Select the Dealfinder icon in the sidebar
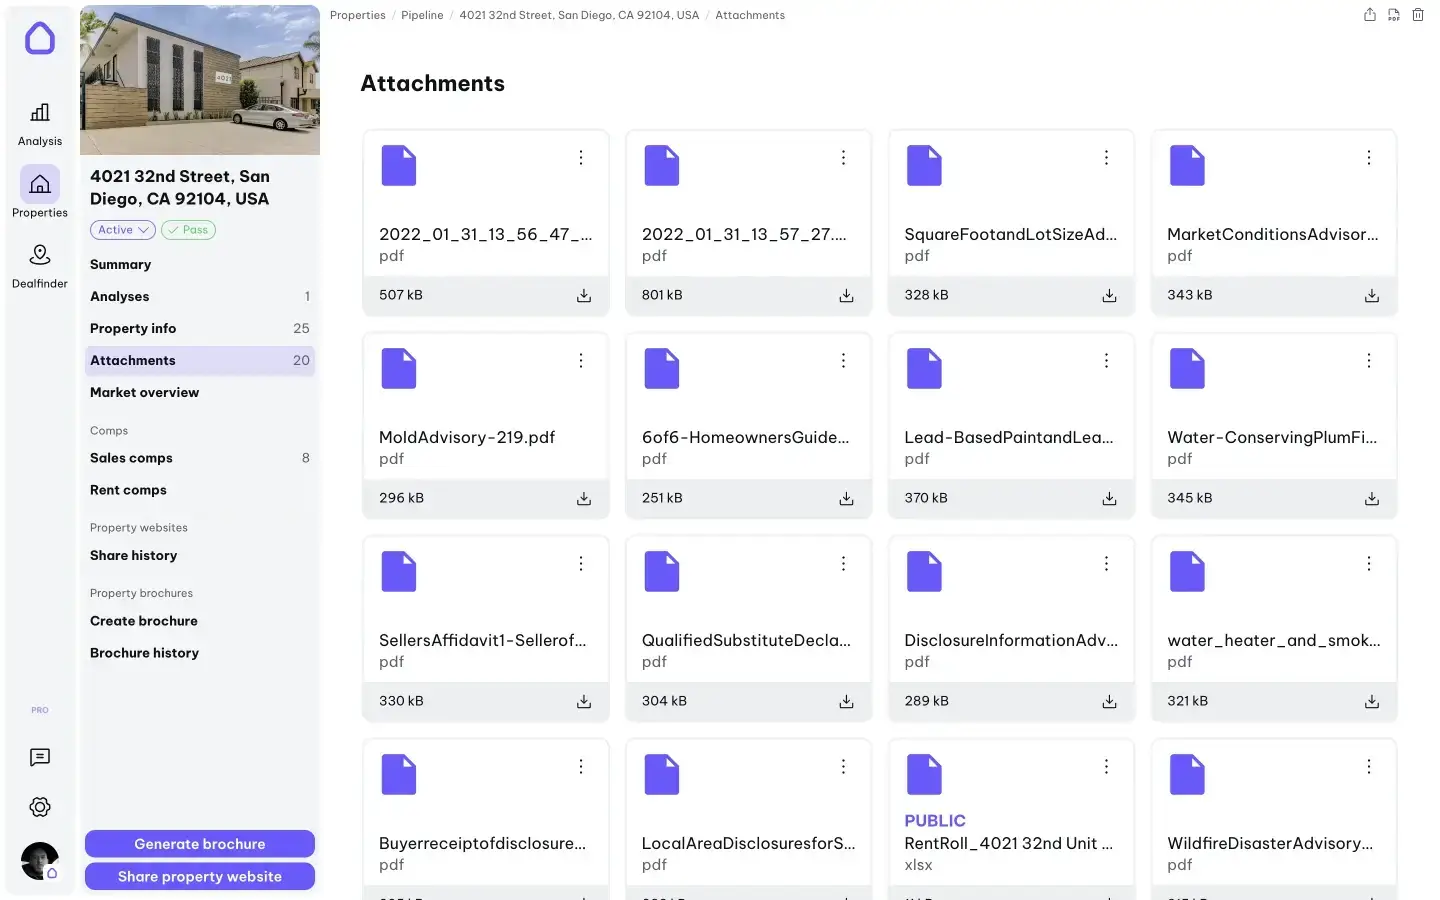Viewport: 1440px width, 900px height. point(39,263)
